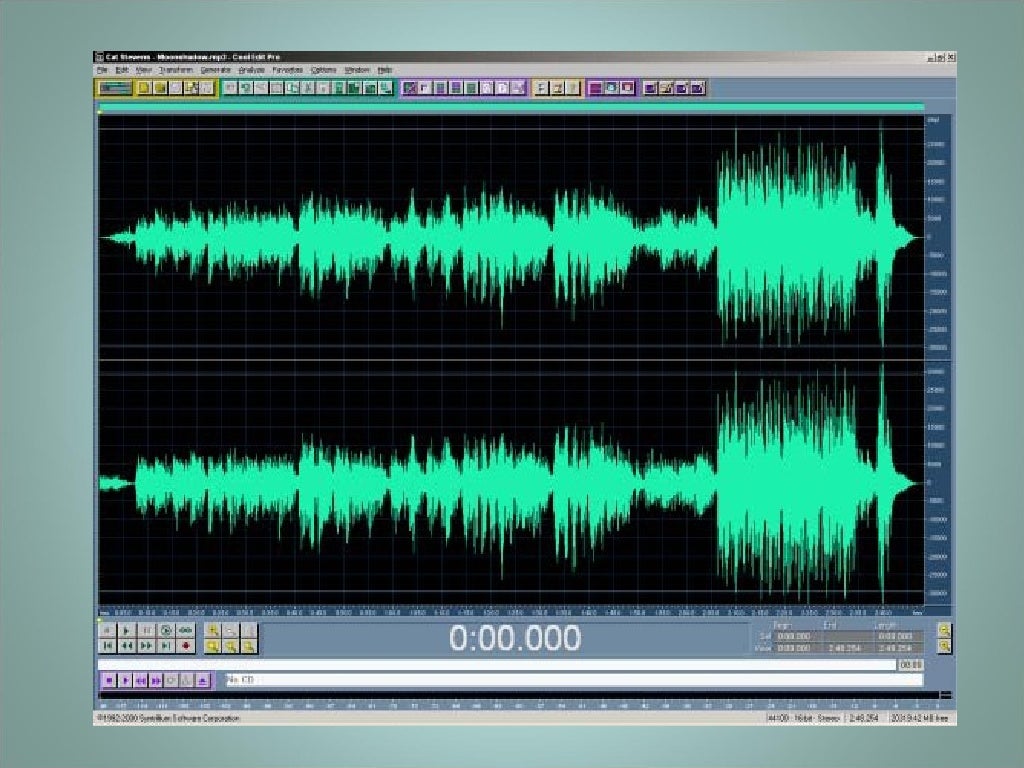Click the red Record button
Image resolution: width=1024 pixels, height=768 pixels.
click(x=186, y=646)
